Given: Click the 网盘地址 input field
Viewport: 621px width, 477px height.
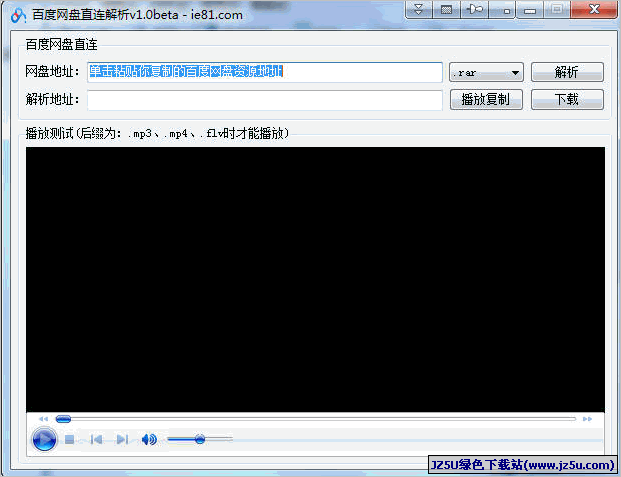Looking at the screenshot, I should tap(265, 72).
